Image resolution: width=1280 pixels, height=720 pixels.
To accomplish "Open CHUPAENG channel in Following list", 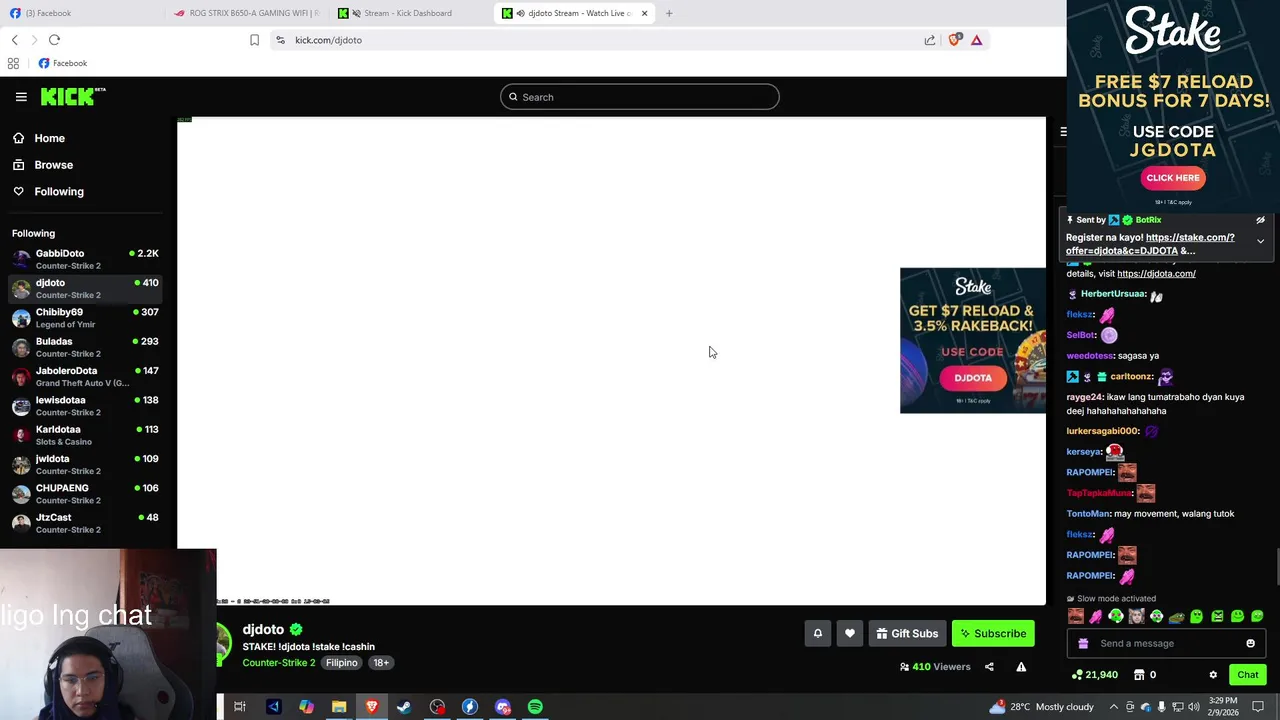I will (85, 494).
